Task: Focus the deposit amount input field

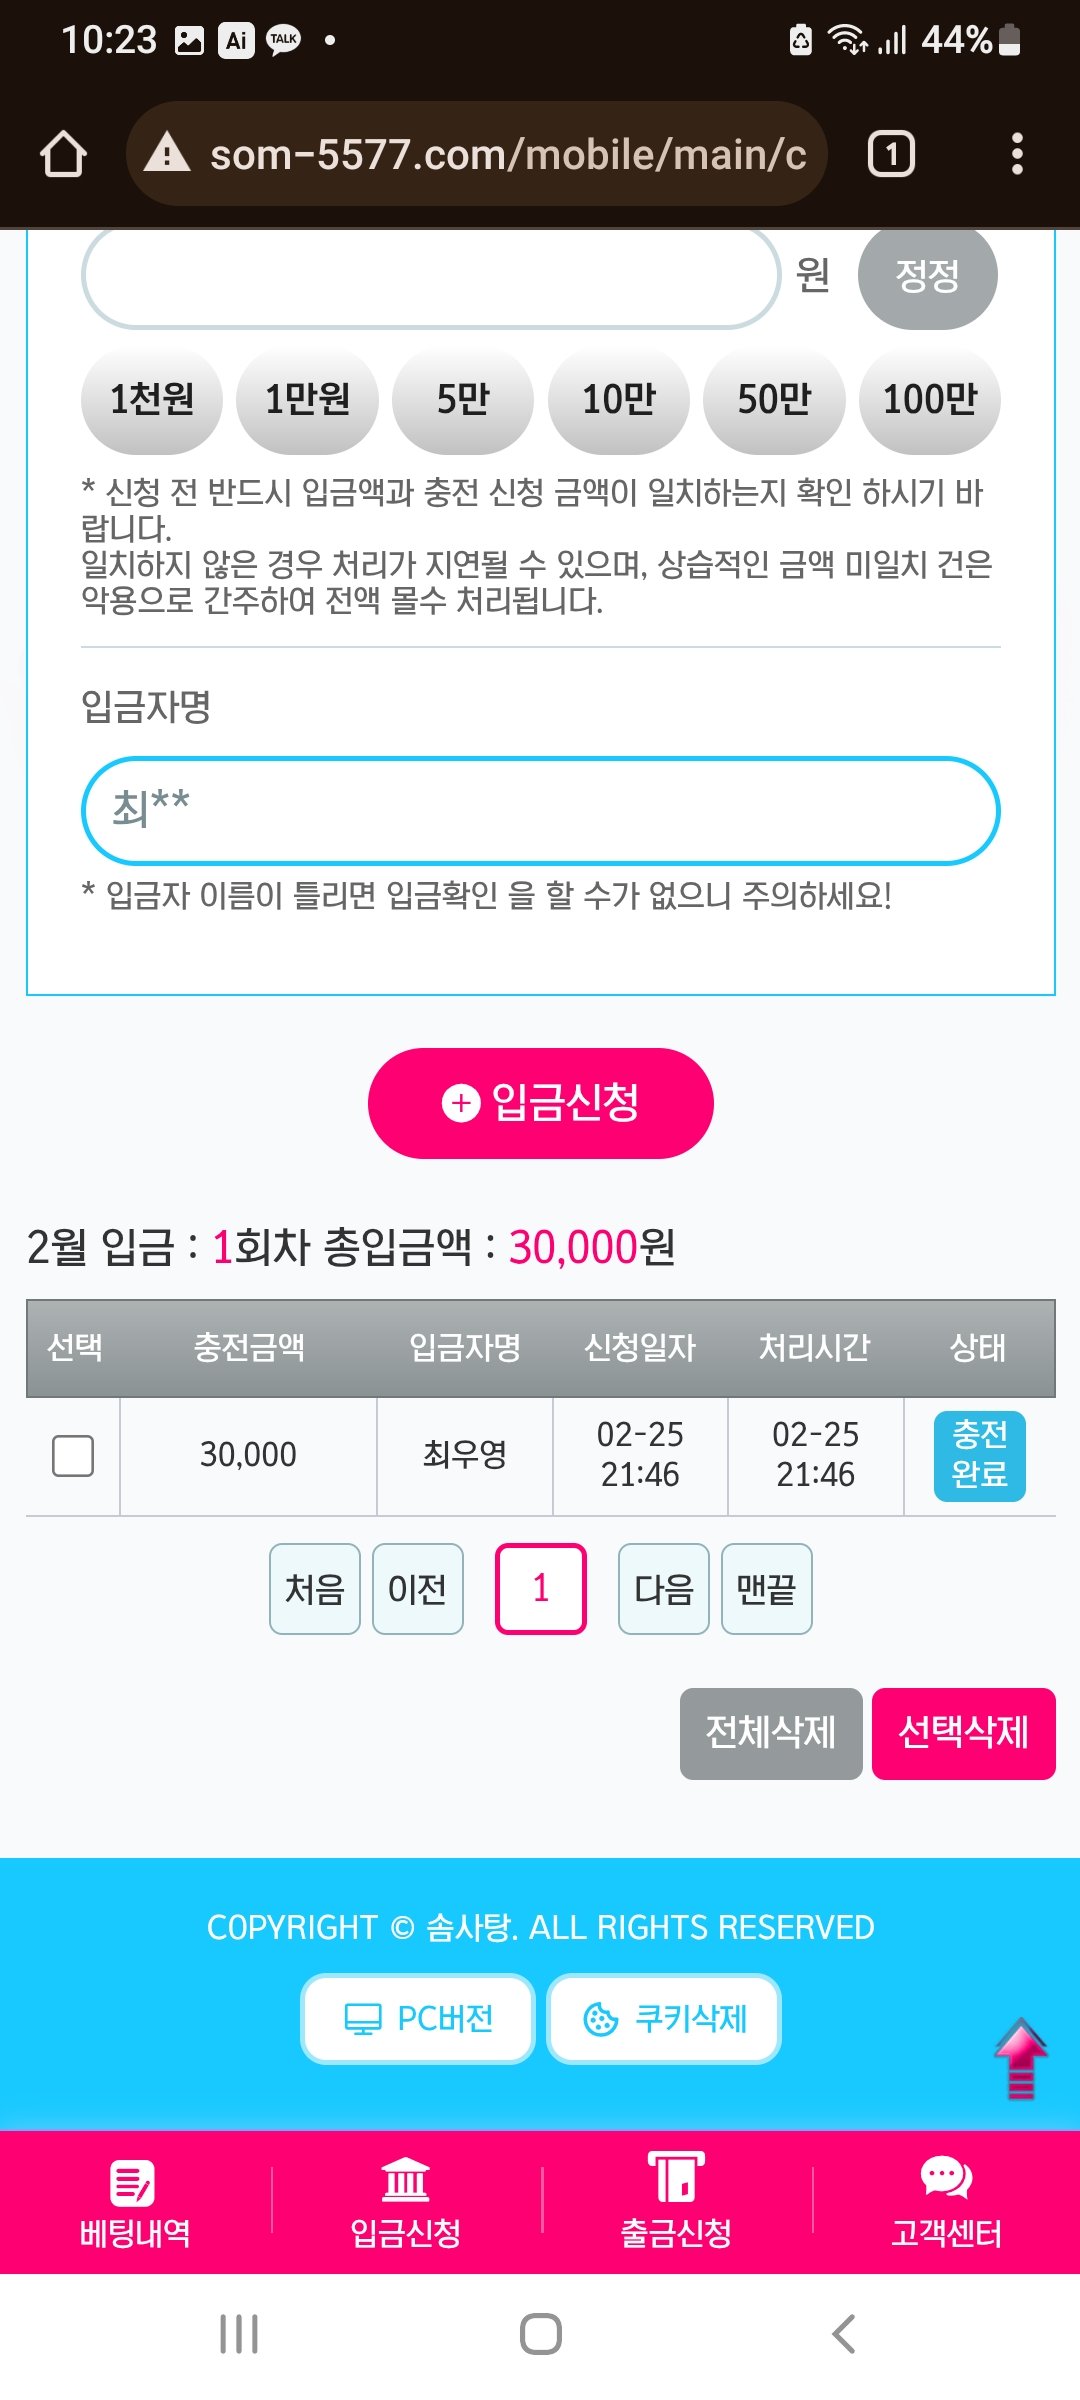Action: point(430,276)
